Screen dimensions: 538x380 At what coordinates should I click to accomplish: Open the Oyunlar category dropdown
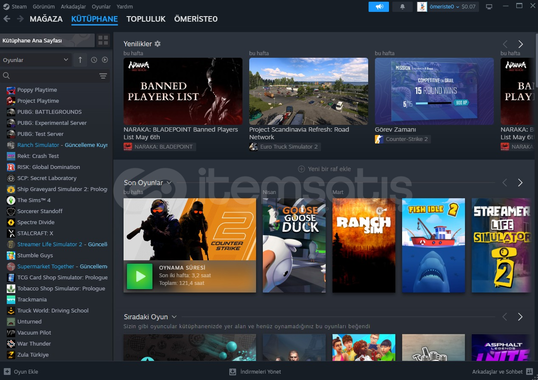(35, 60)
